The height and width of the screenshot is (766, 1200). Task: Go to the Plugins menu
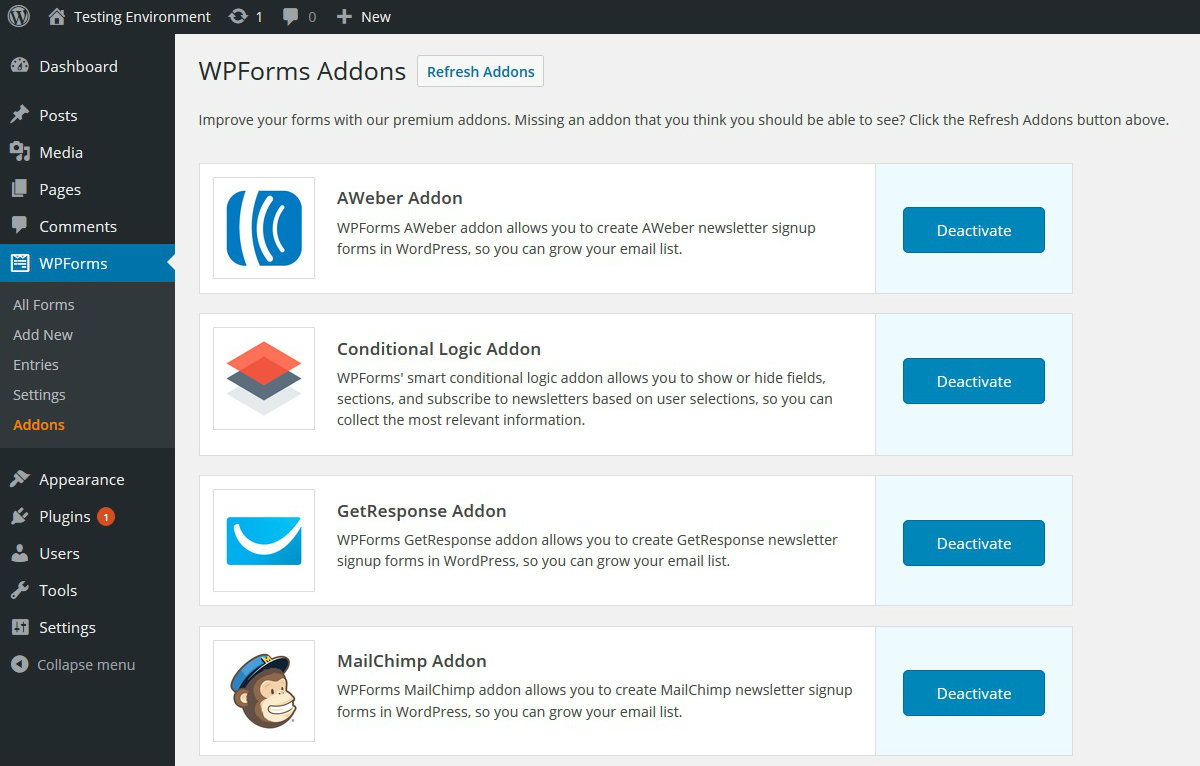click(65, 516)
